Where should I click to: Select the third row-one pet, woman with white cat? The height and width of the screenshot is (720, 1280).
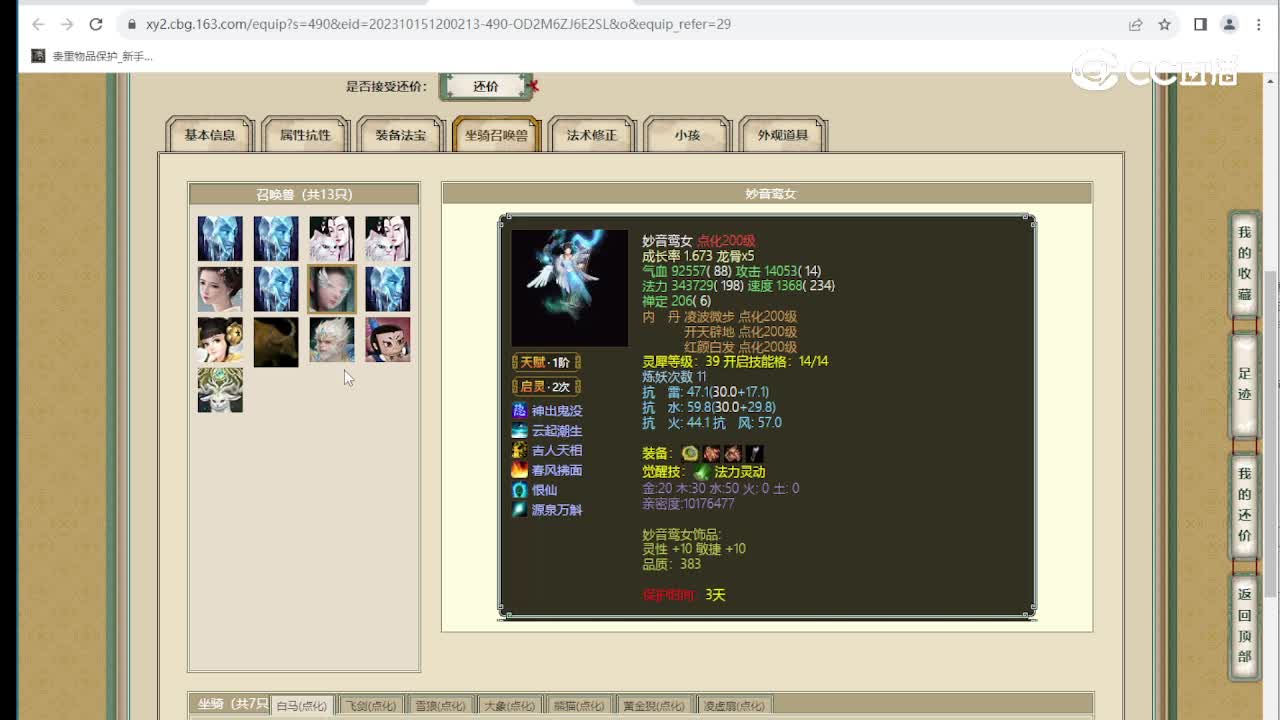(x=332, y=238)
